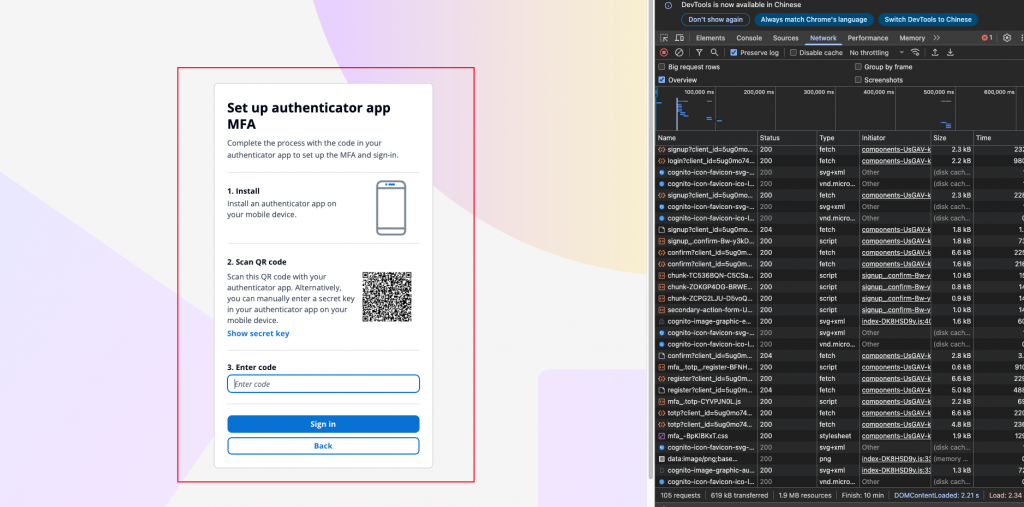Sort by the Status column header

[x=787, y=138]
